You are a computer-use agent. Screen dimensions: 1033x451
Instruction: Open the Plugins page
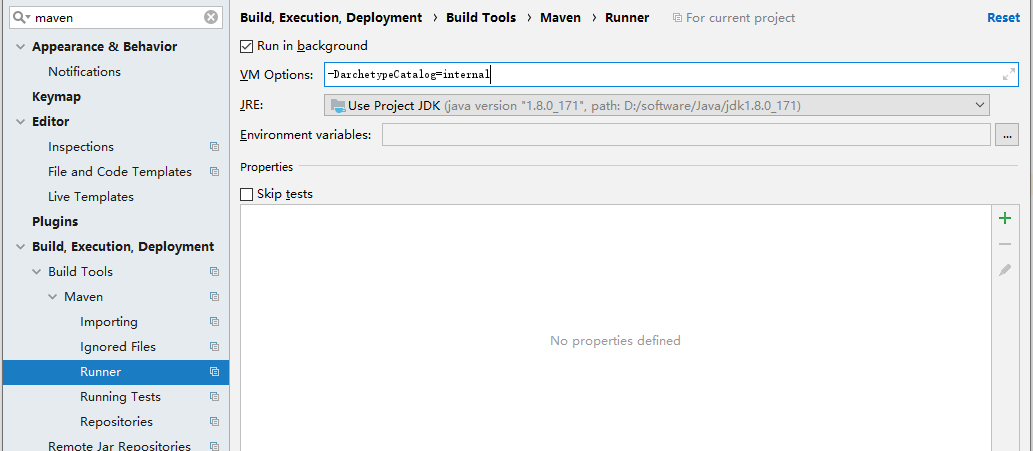click(x=55, y=222)
